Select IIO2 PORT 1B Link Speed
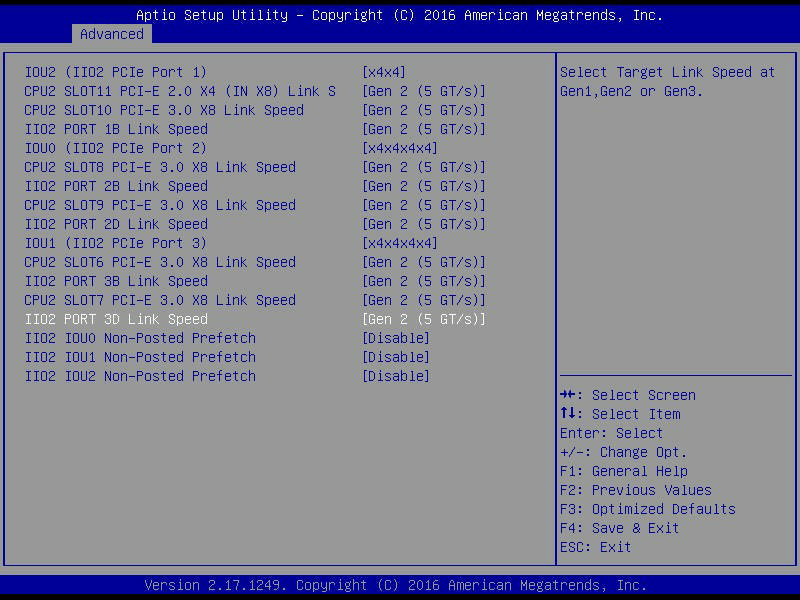Image resolution: width=800 pixels, height=600 pixels. tap(116, 129)
